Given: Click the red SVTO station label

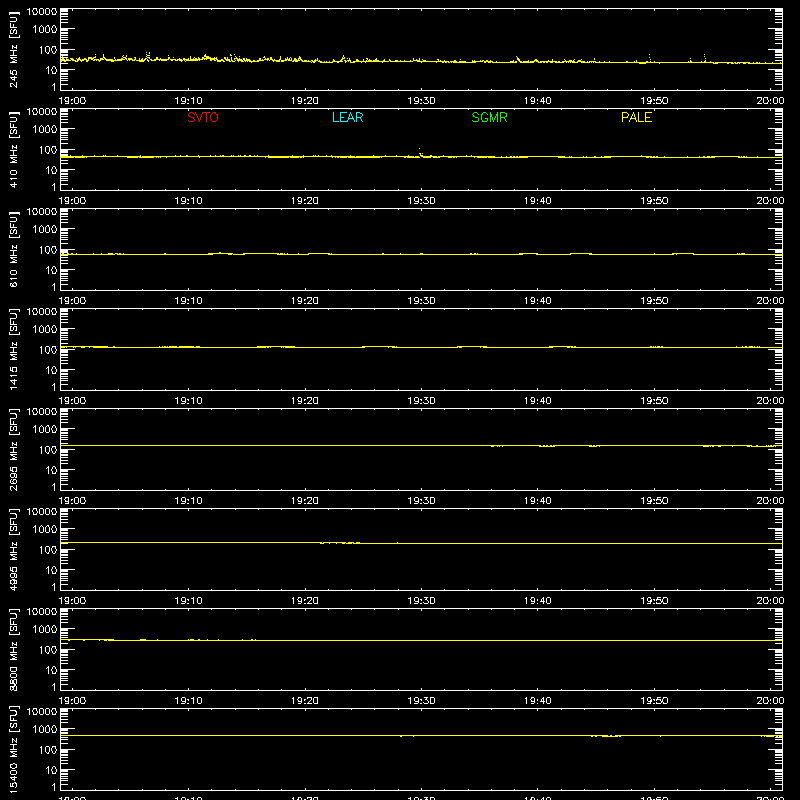Looking at the screenshot, I should (x=203, y=117).
